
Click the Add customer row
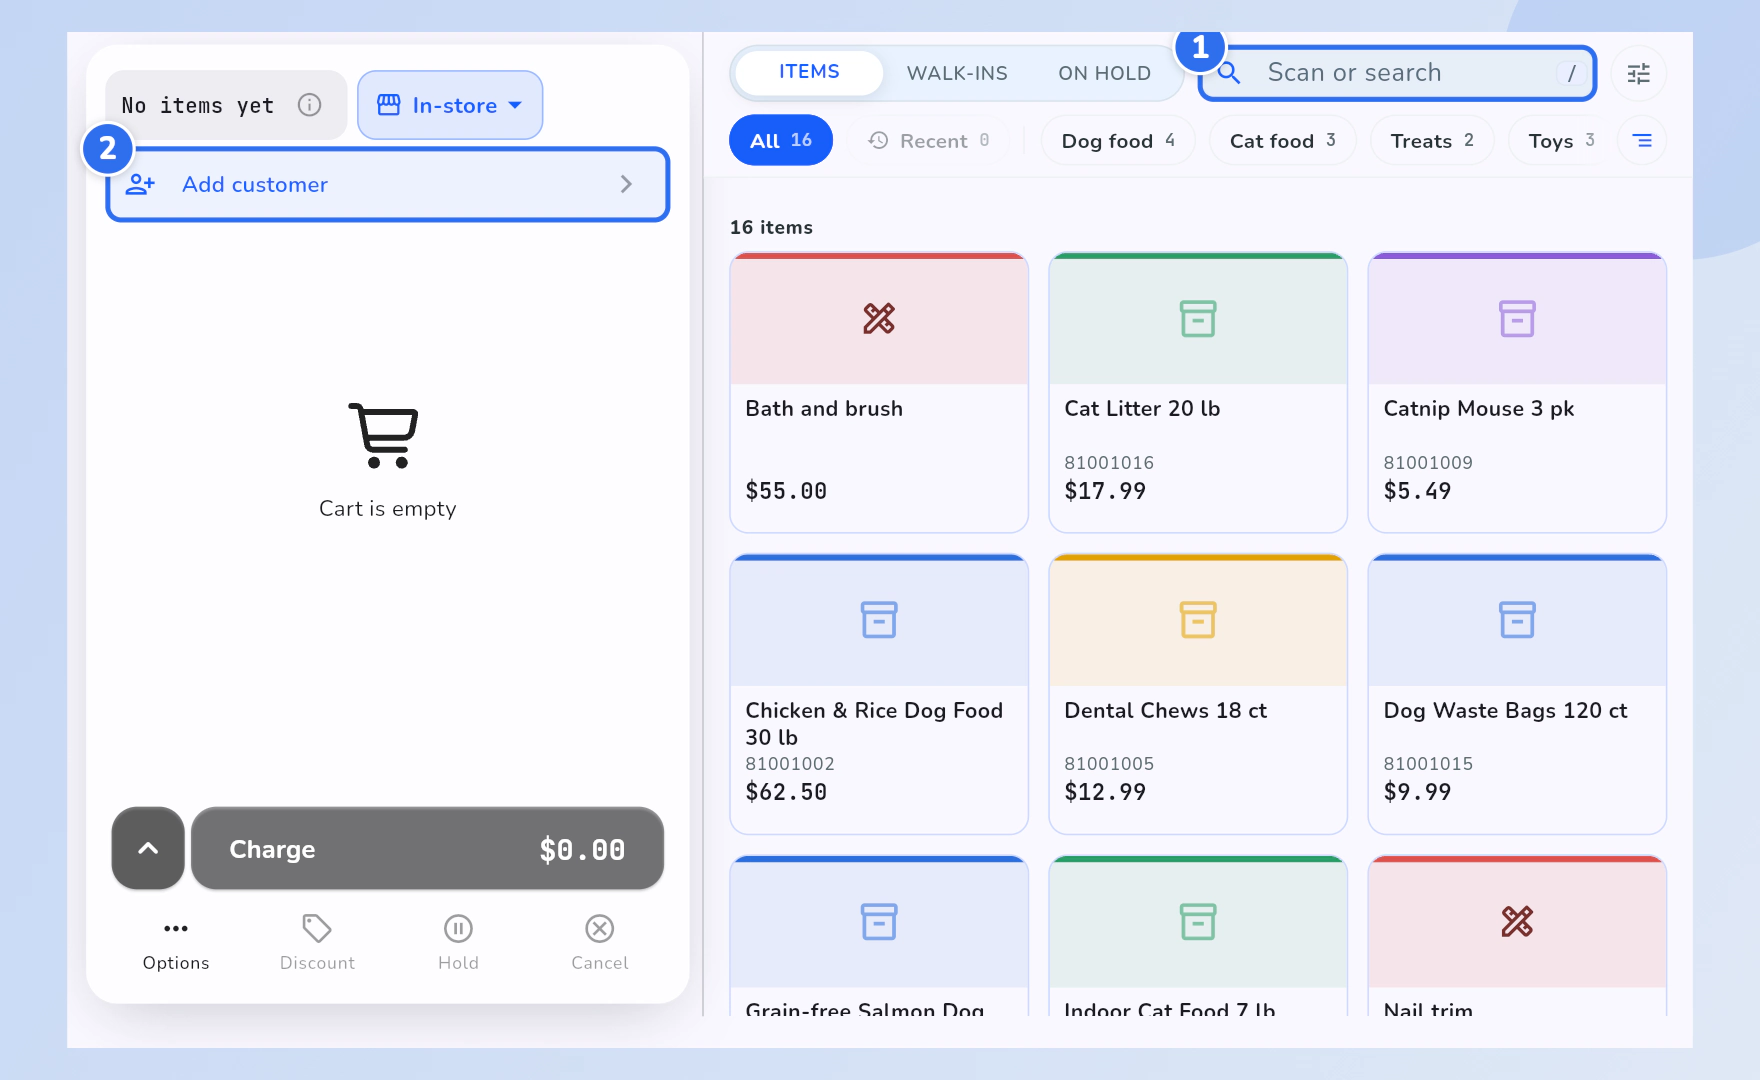pyautogui.click(x=388, y=185)
